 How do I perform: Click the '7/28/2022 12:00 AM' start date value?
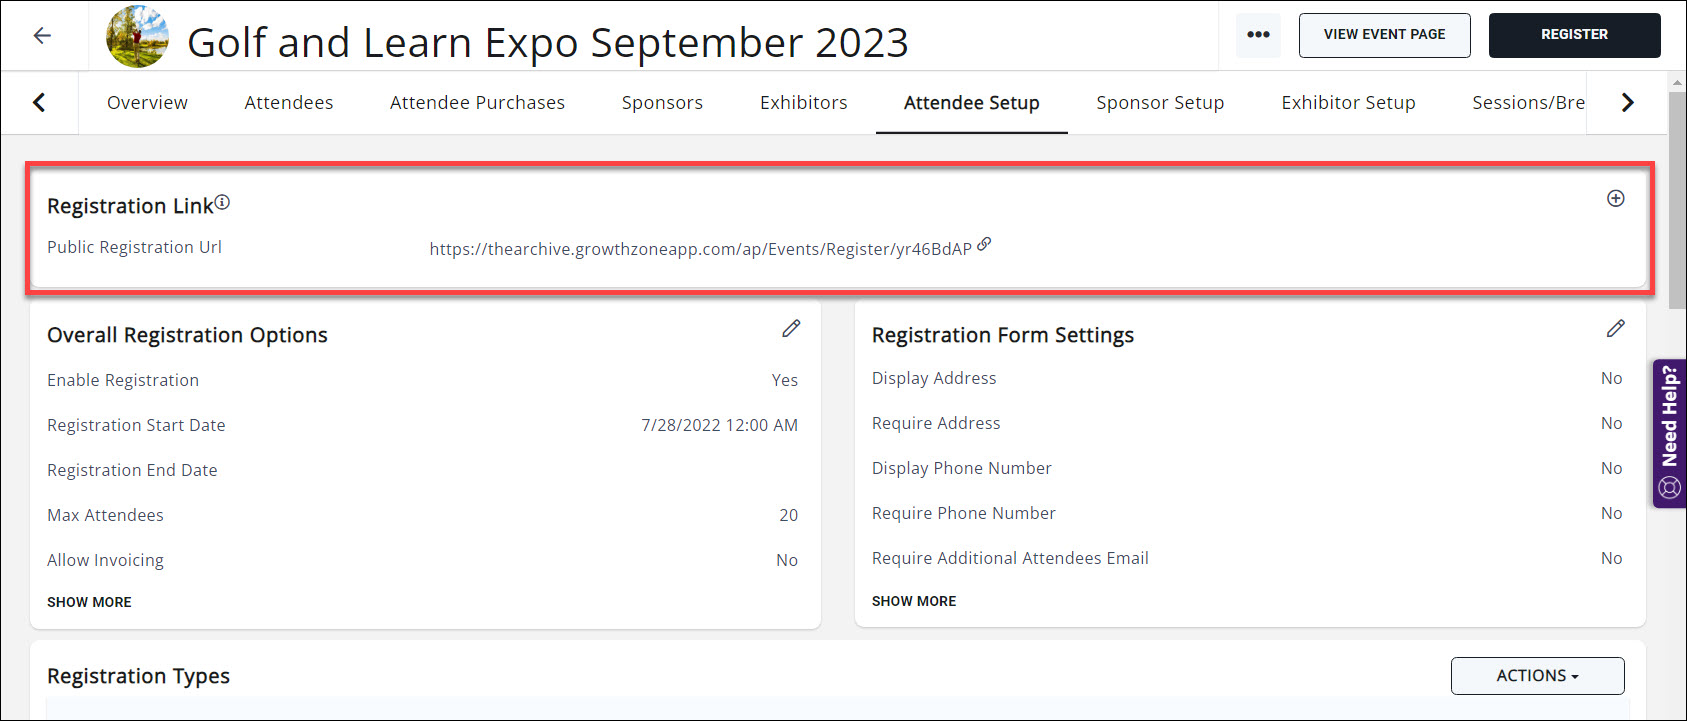click(719, 425)
